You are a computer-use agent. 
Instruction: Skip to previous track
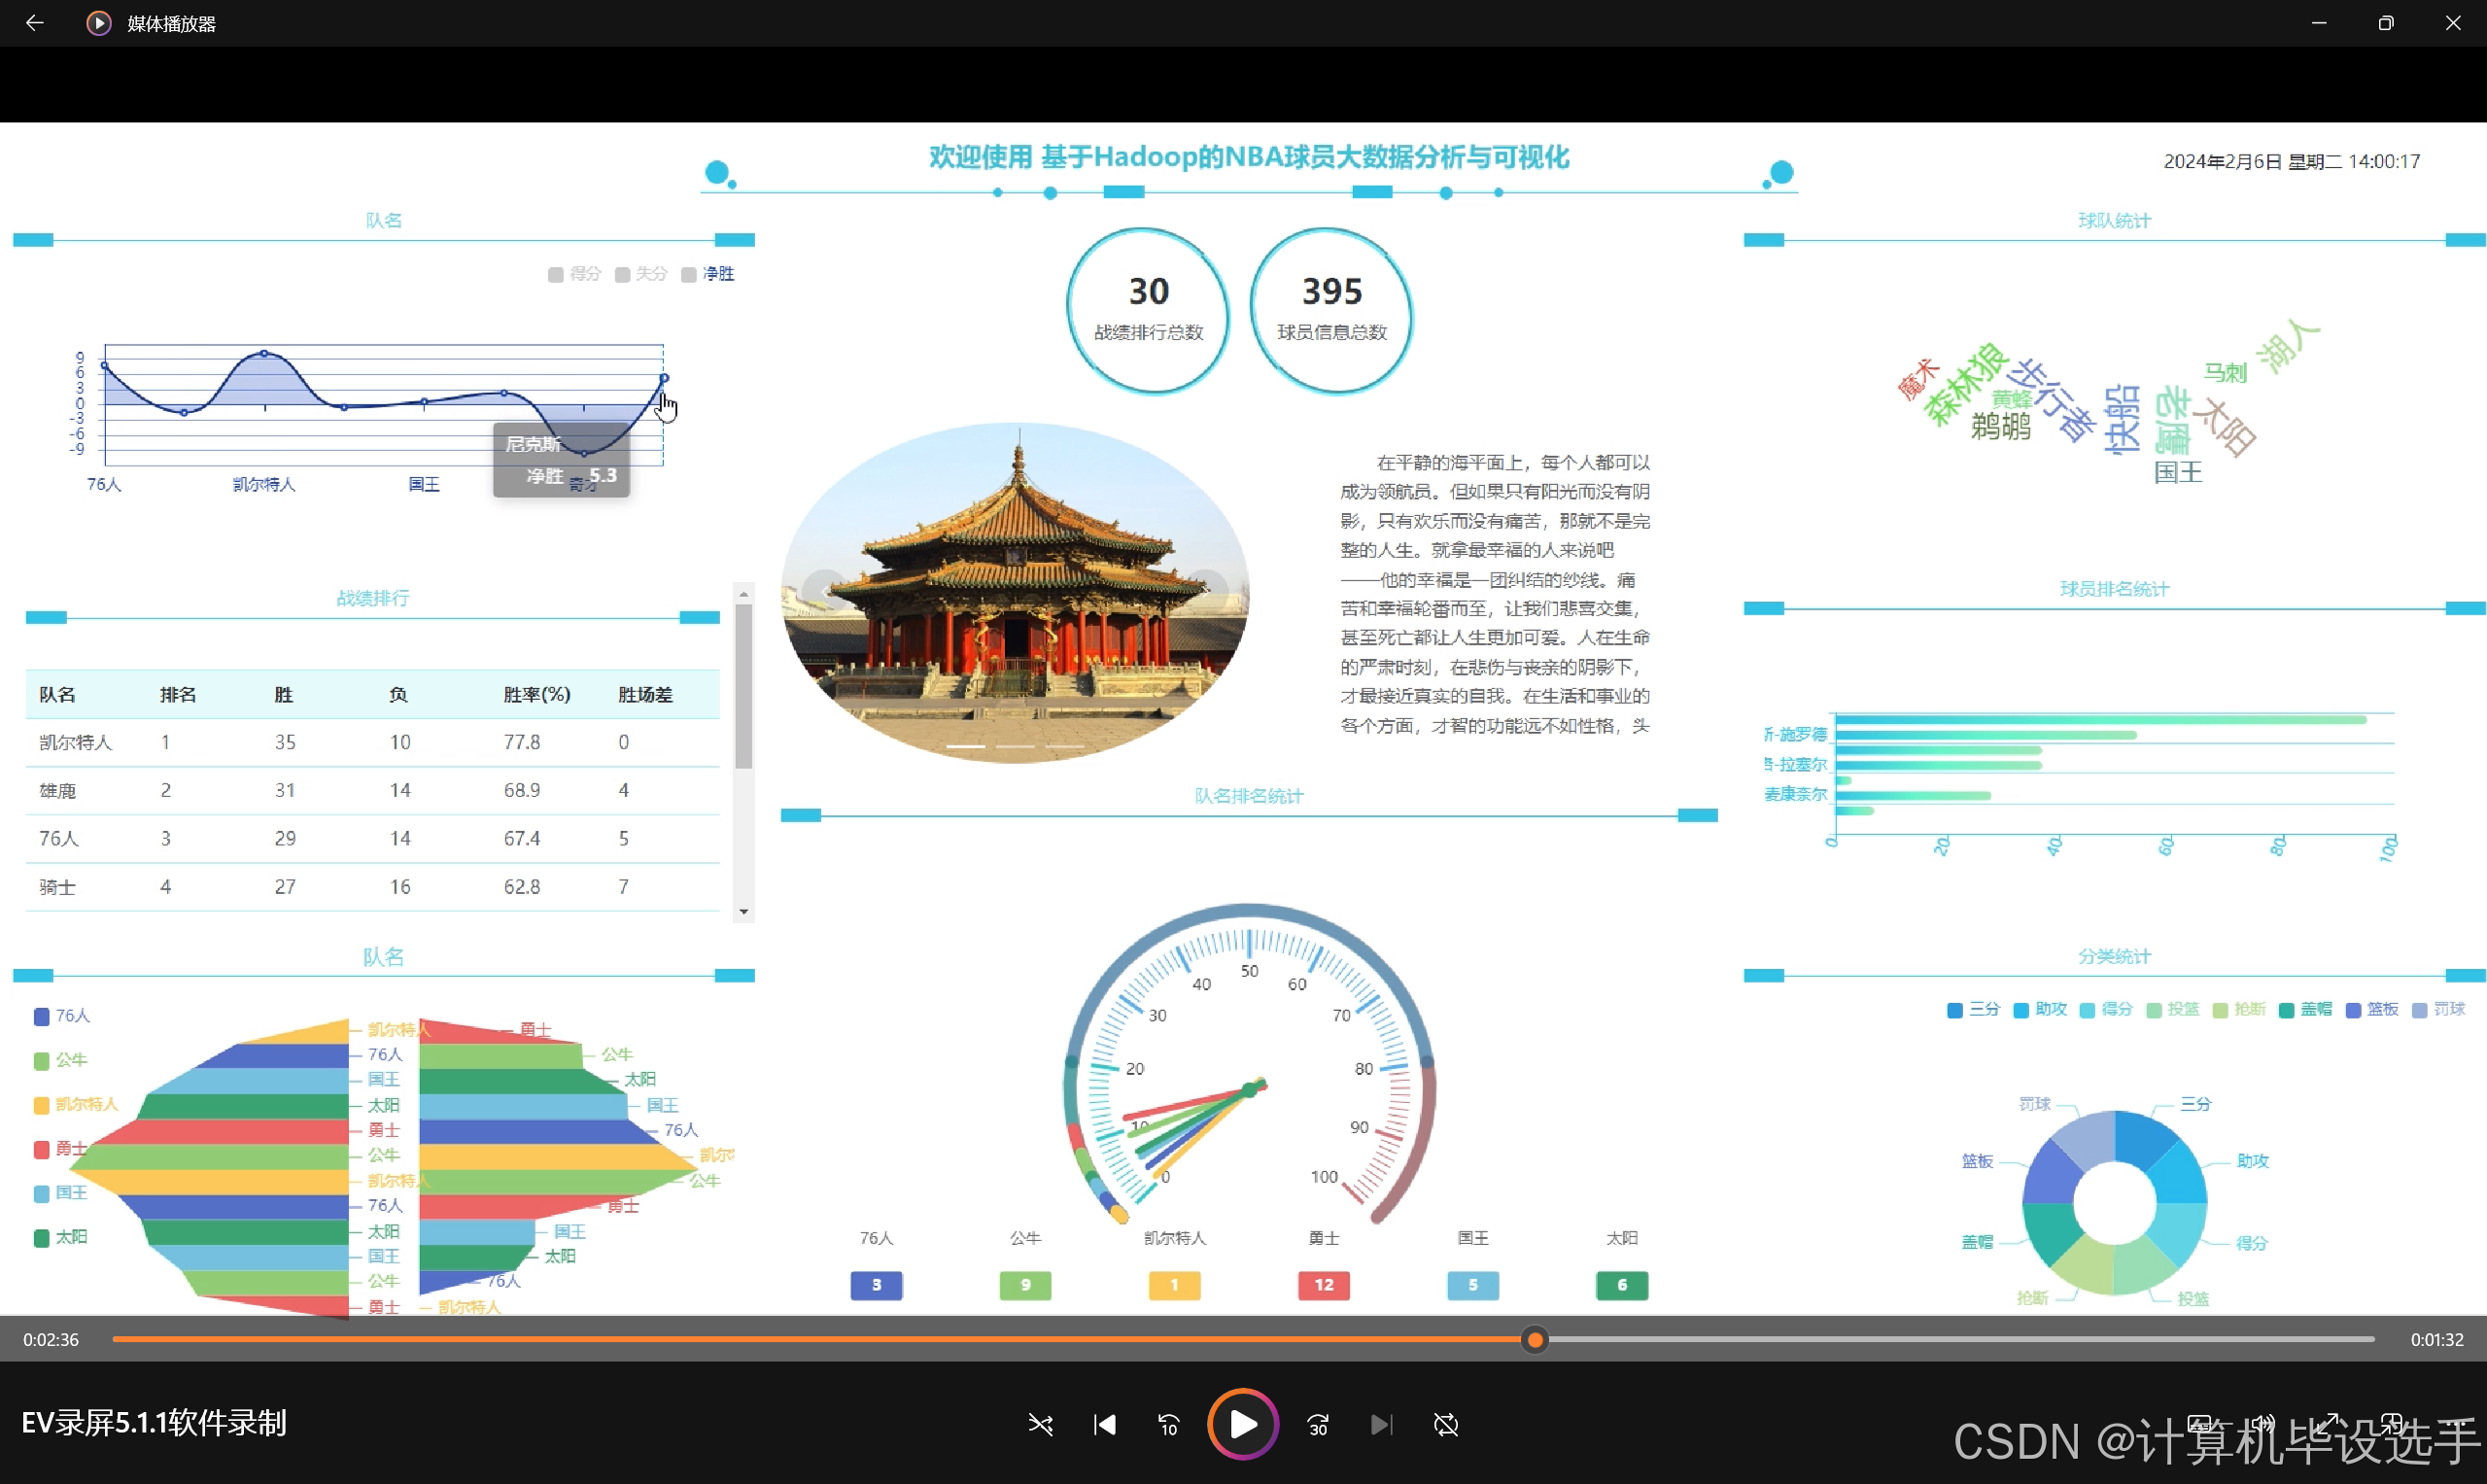click(x=1104, y=1424)
